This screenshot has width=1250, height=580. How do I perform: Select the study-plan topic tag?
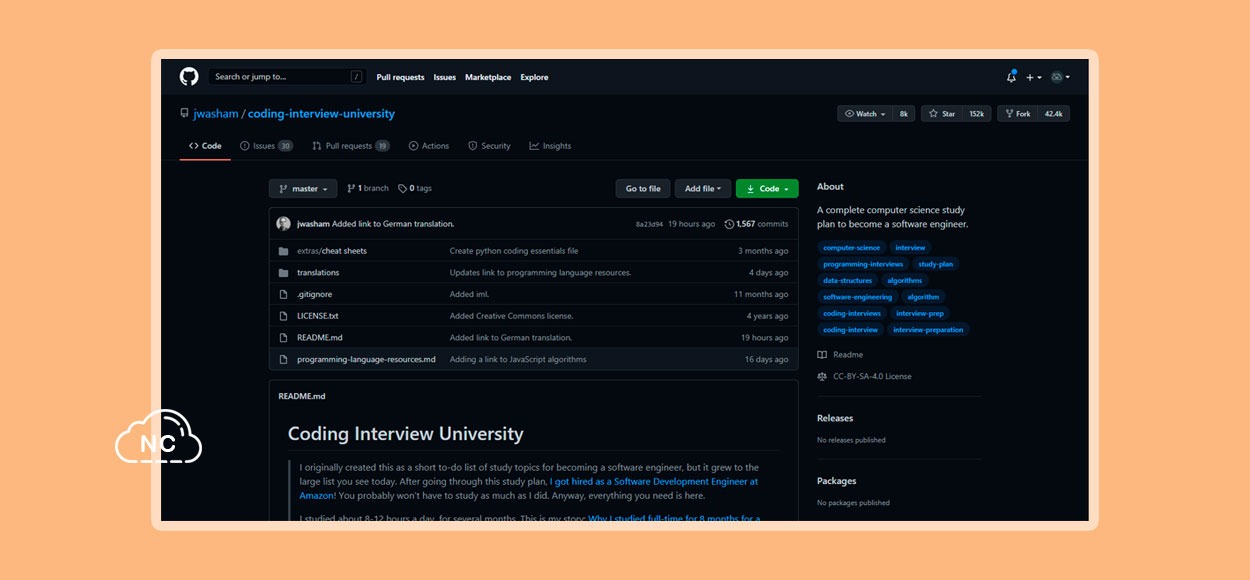pyautogui.click(x=936, y=264)
